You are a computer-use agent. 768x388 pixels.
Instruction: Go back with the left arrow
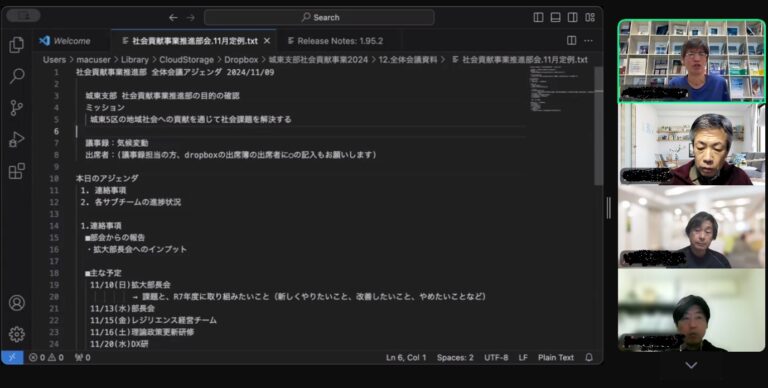point(173,18)
